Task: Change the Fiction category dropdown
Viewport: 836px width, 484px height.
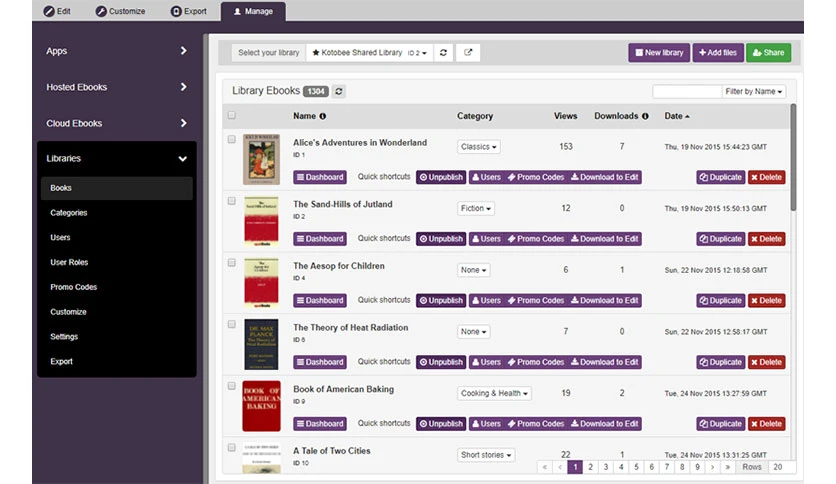Action: pos(476,208)
